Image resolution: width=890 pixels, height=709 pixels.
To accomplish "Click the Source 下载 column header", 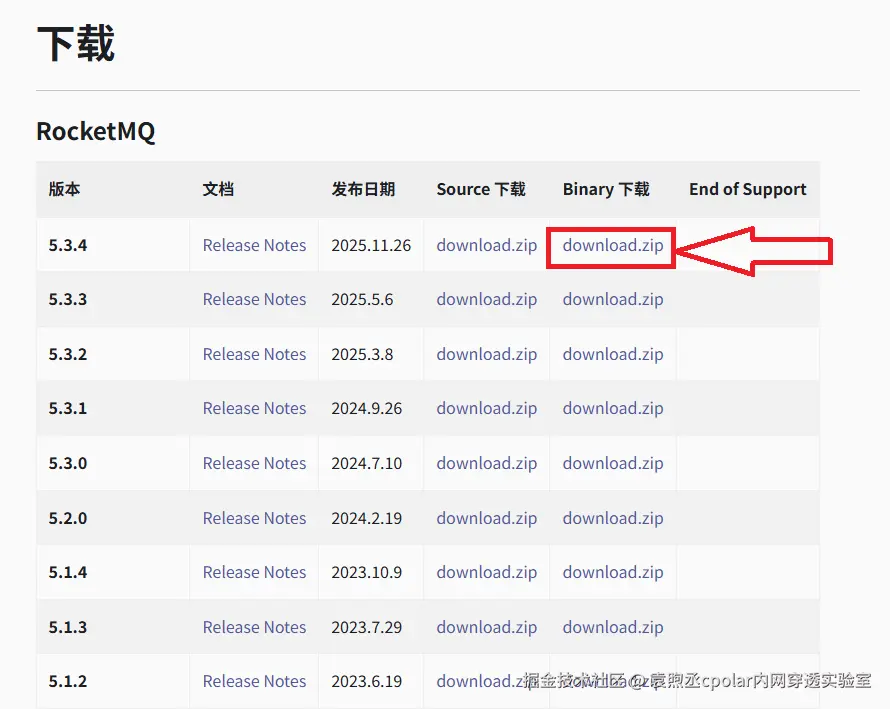I will (x=481, y=189).
